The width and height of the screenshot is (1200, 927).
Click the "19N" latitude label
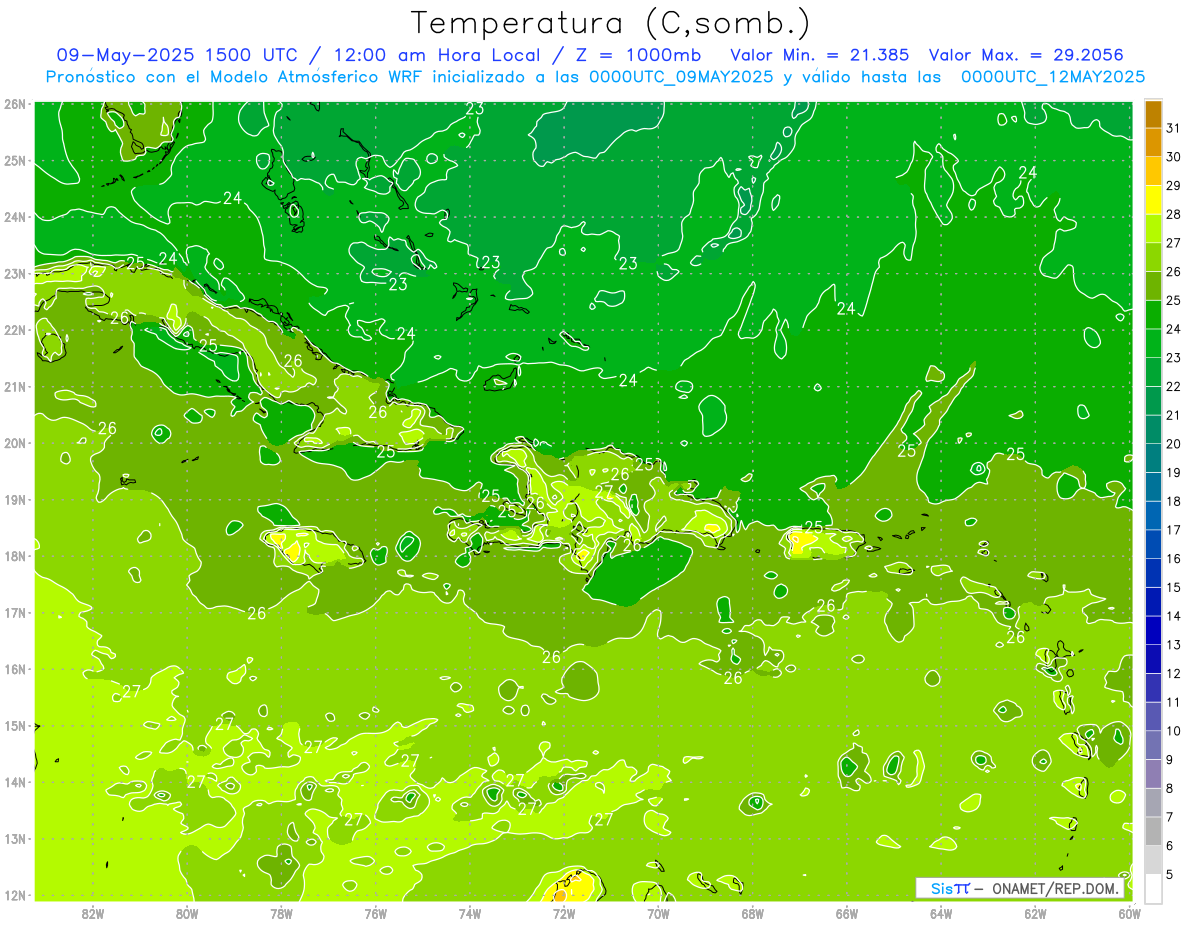[x=15, y=500]
